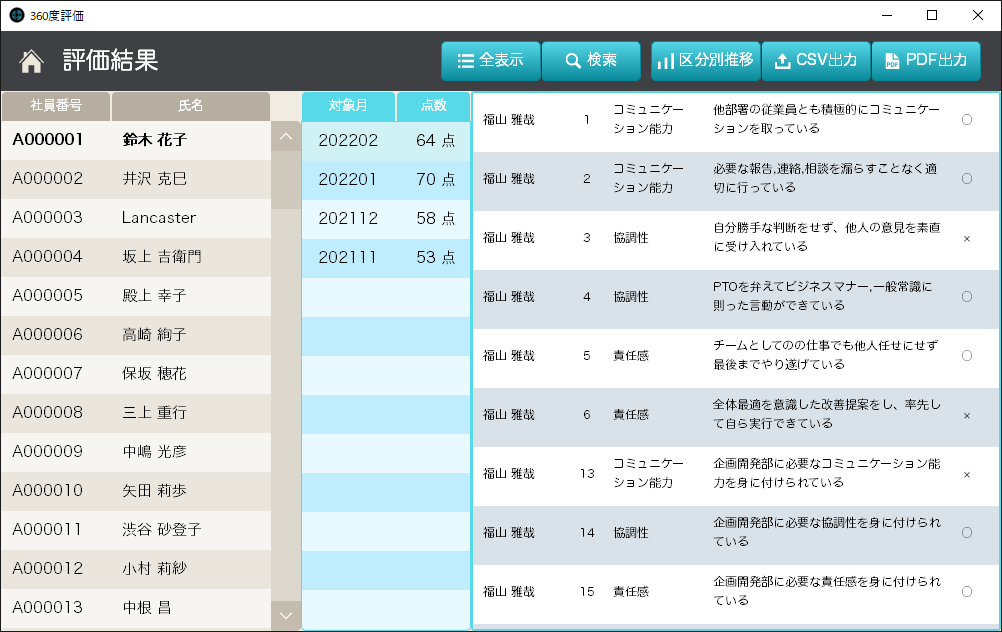Click the 点数 column header

pos(433,106)
